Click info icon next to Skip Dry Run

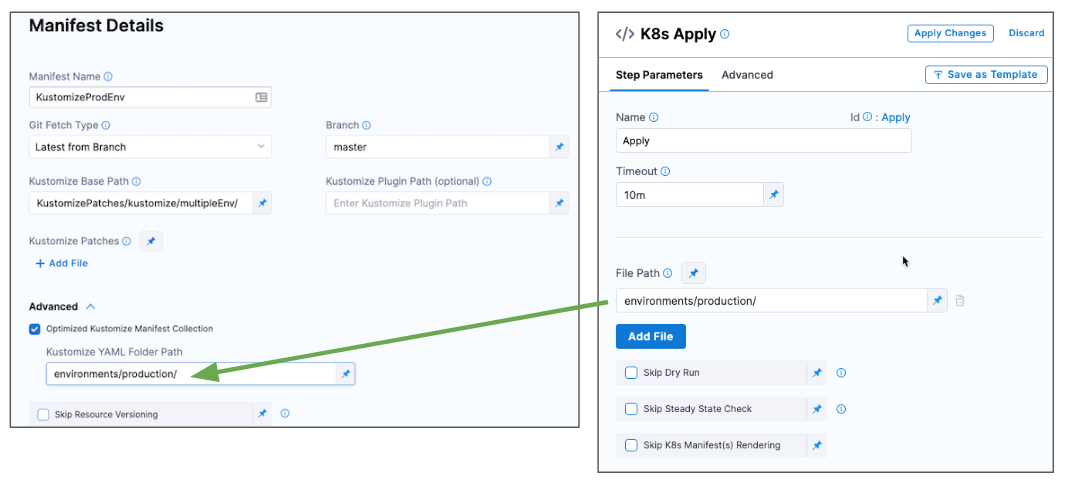coord(841,373)
